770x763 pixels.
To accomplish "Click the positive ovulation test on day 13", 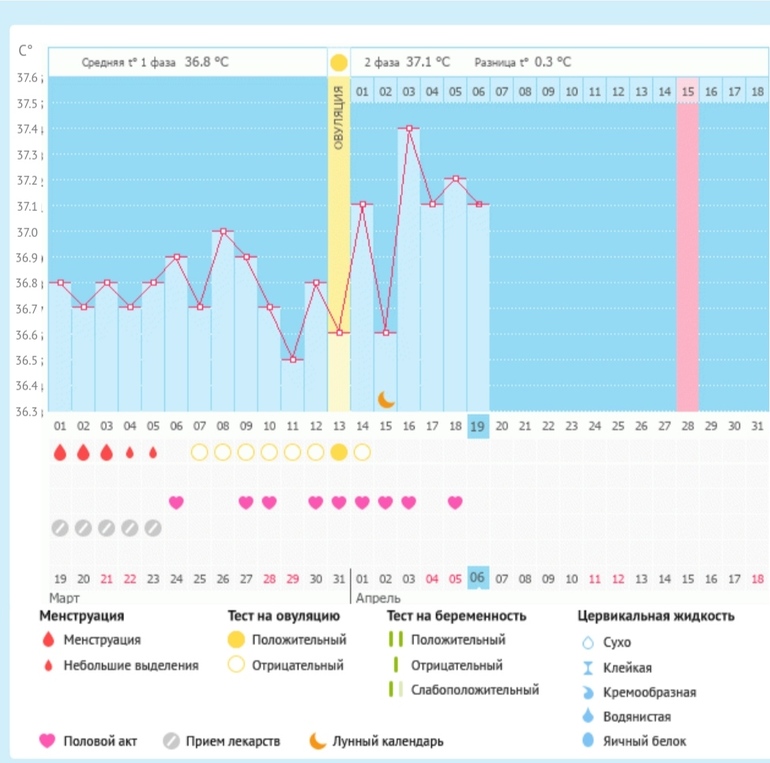I will pyautogui.click(x=339, y=452).
